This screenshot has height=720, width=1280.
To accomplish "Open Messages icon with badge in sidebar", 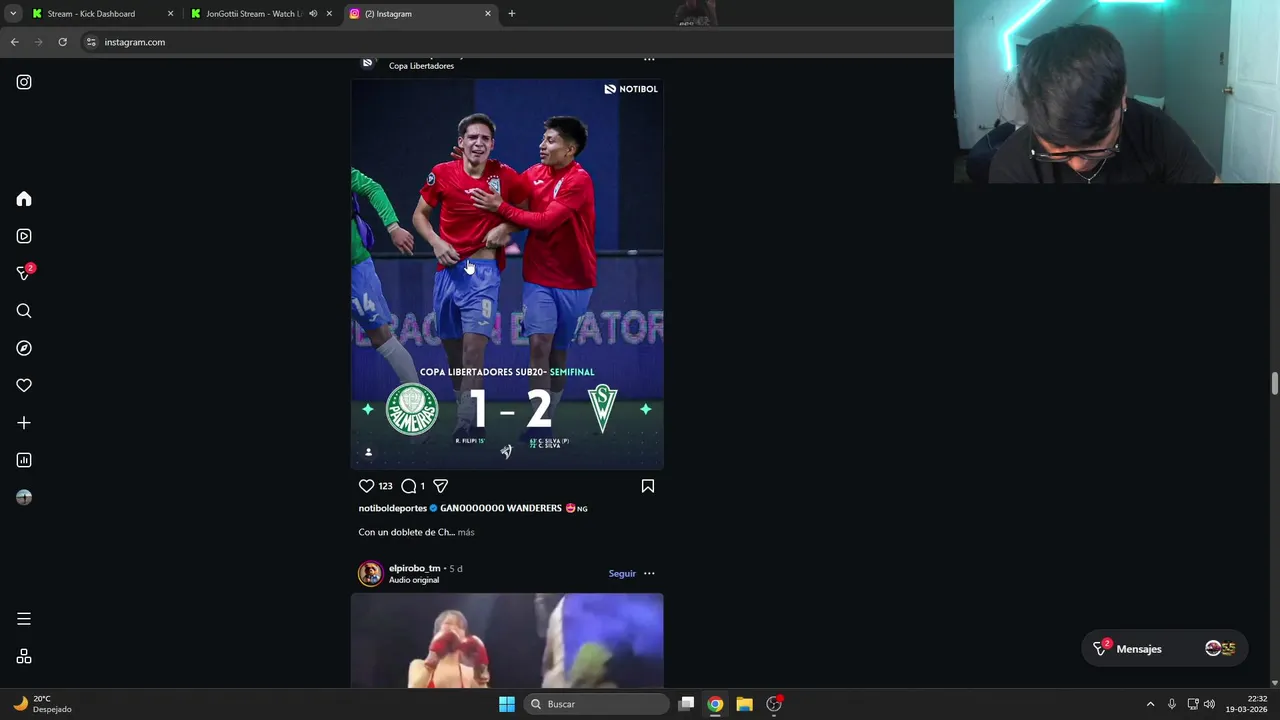I will [24, 273].
